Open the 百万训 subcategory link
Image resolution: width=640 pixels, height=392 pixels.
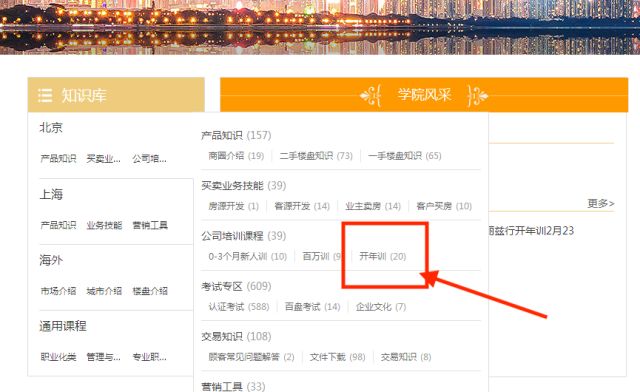(321, 256)
